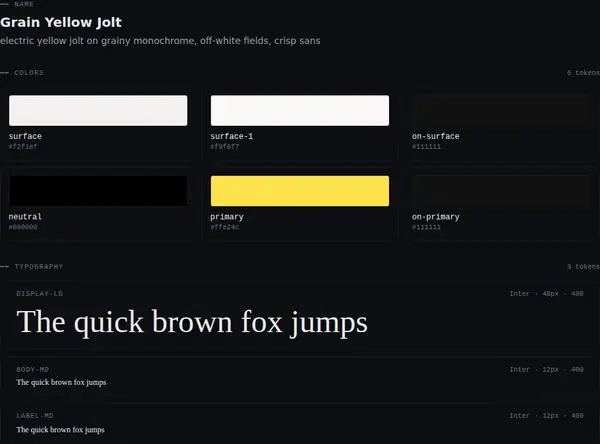
Task: Pick the on-surface dark swatch
Action: pos(501,110)
